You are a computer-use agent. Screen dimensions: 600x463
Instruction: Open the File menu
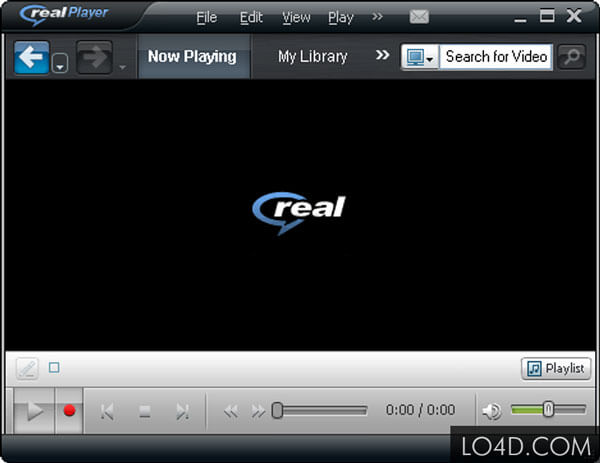coord(207,17)
